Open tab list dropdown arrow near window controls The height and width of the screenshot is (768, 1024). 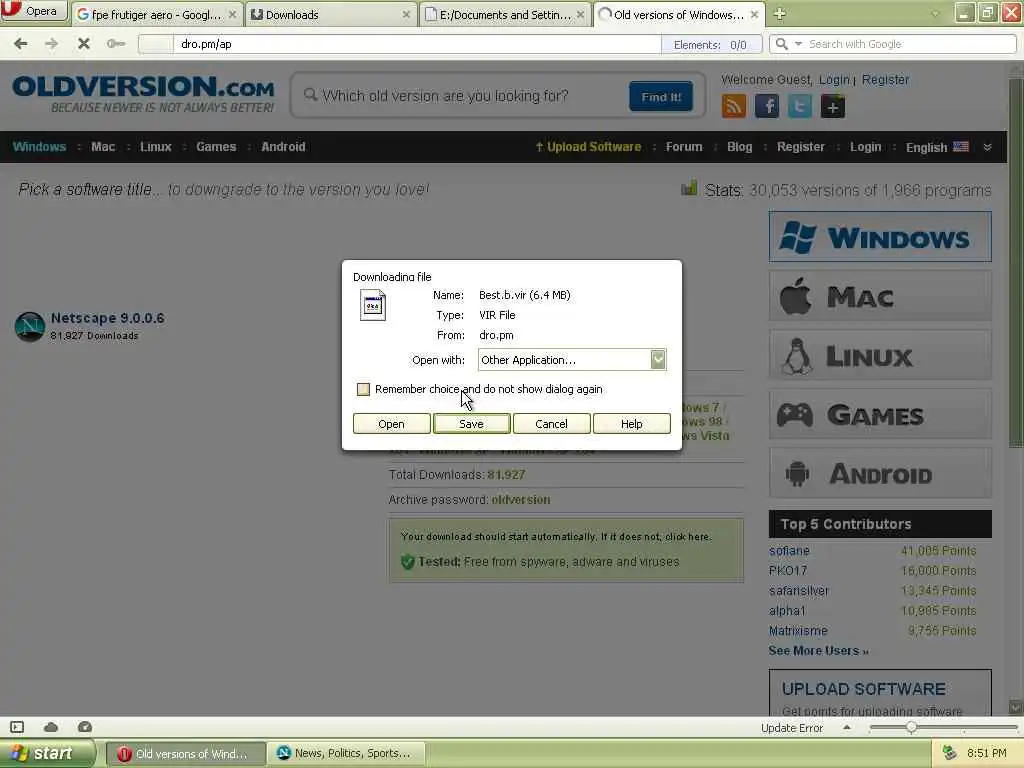pyautogui.click(x=935, y=14)
